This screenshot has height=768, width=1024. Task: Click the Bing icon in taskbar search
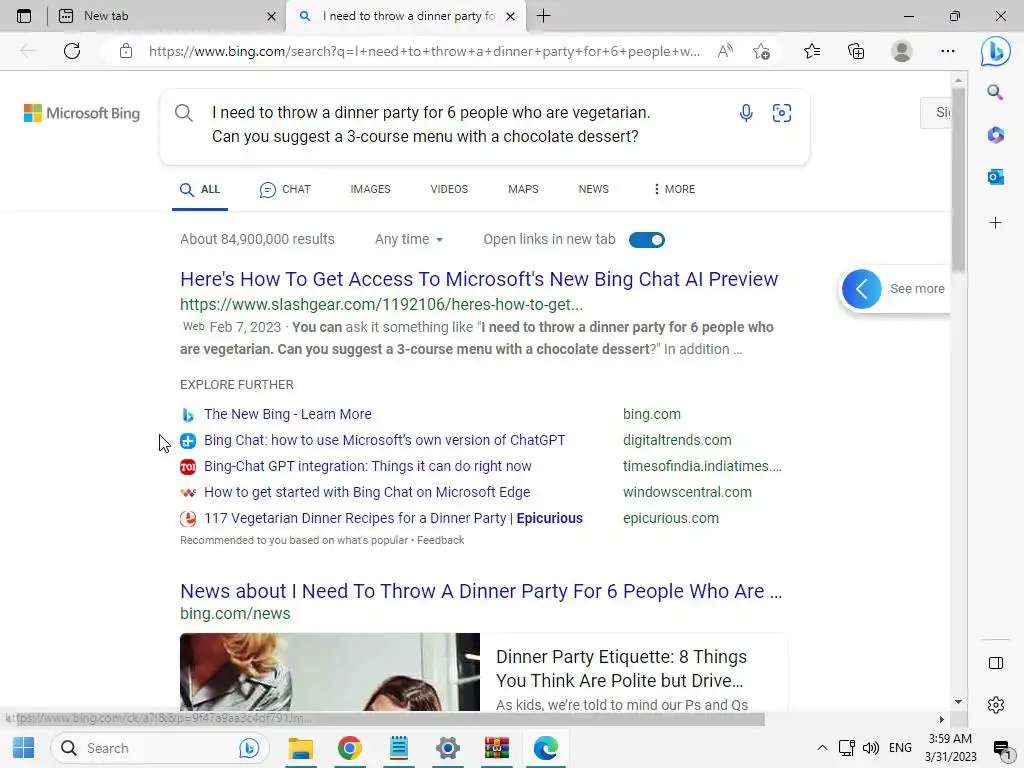[x=249, y=748]
